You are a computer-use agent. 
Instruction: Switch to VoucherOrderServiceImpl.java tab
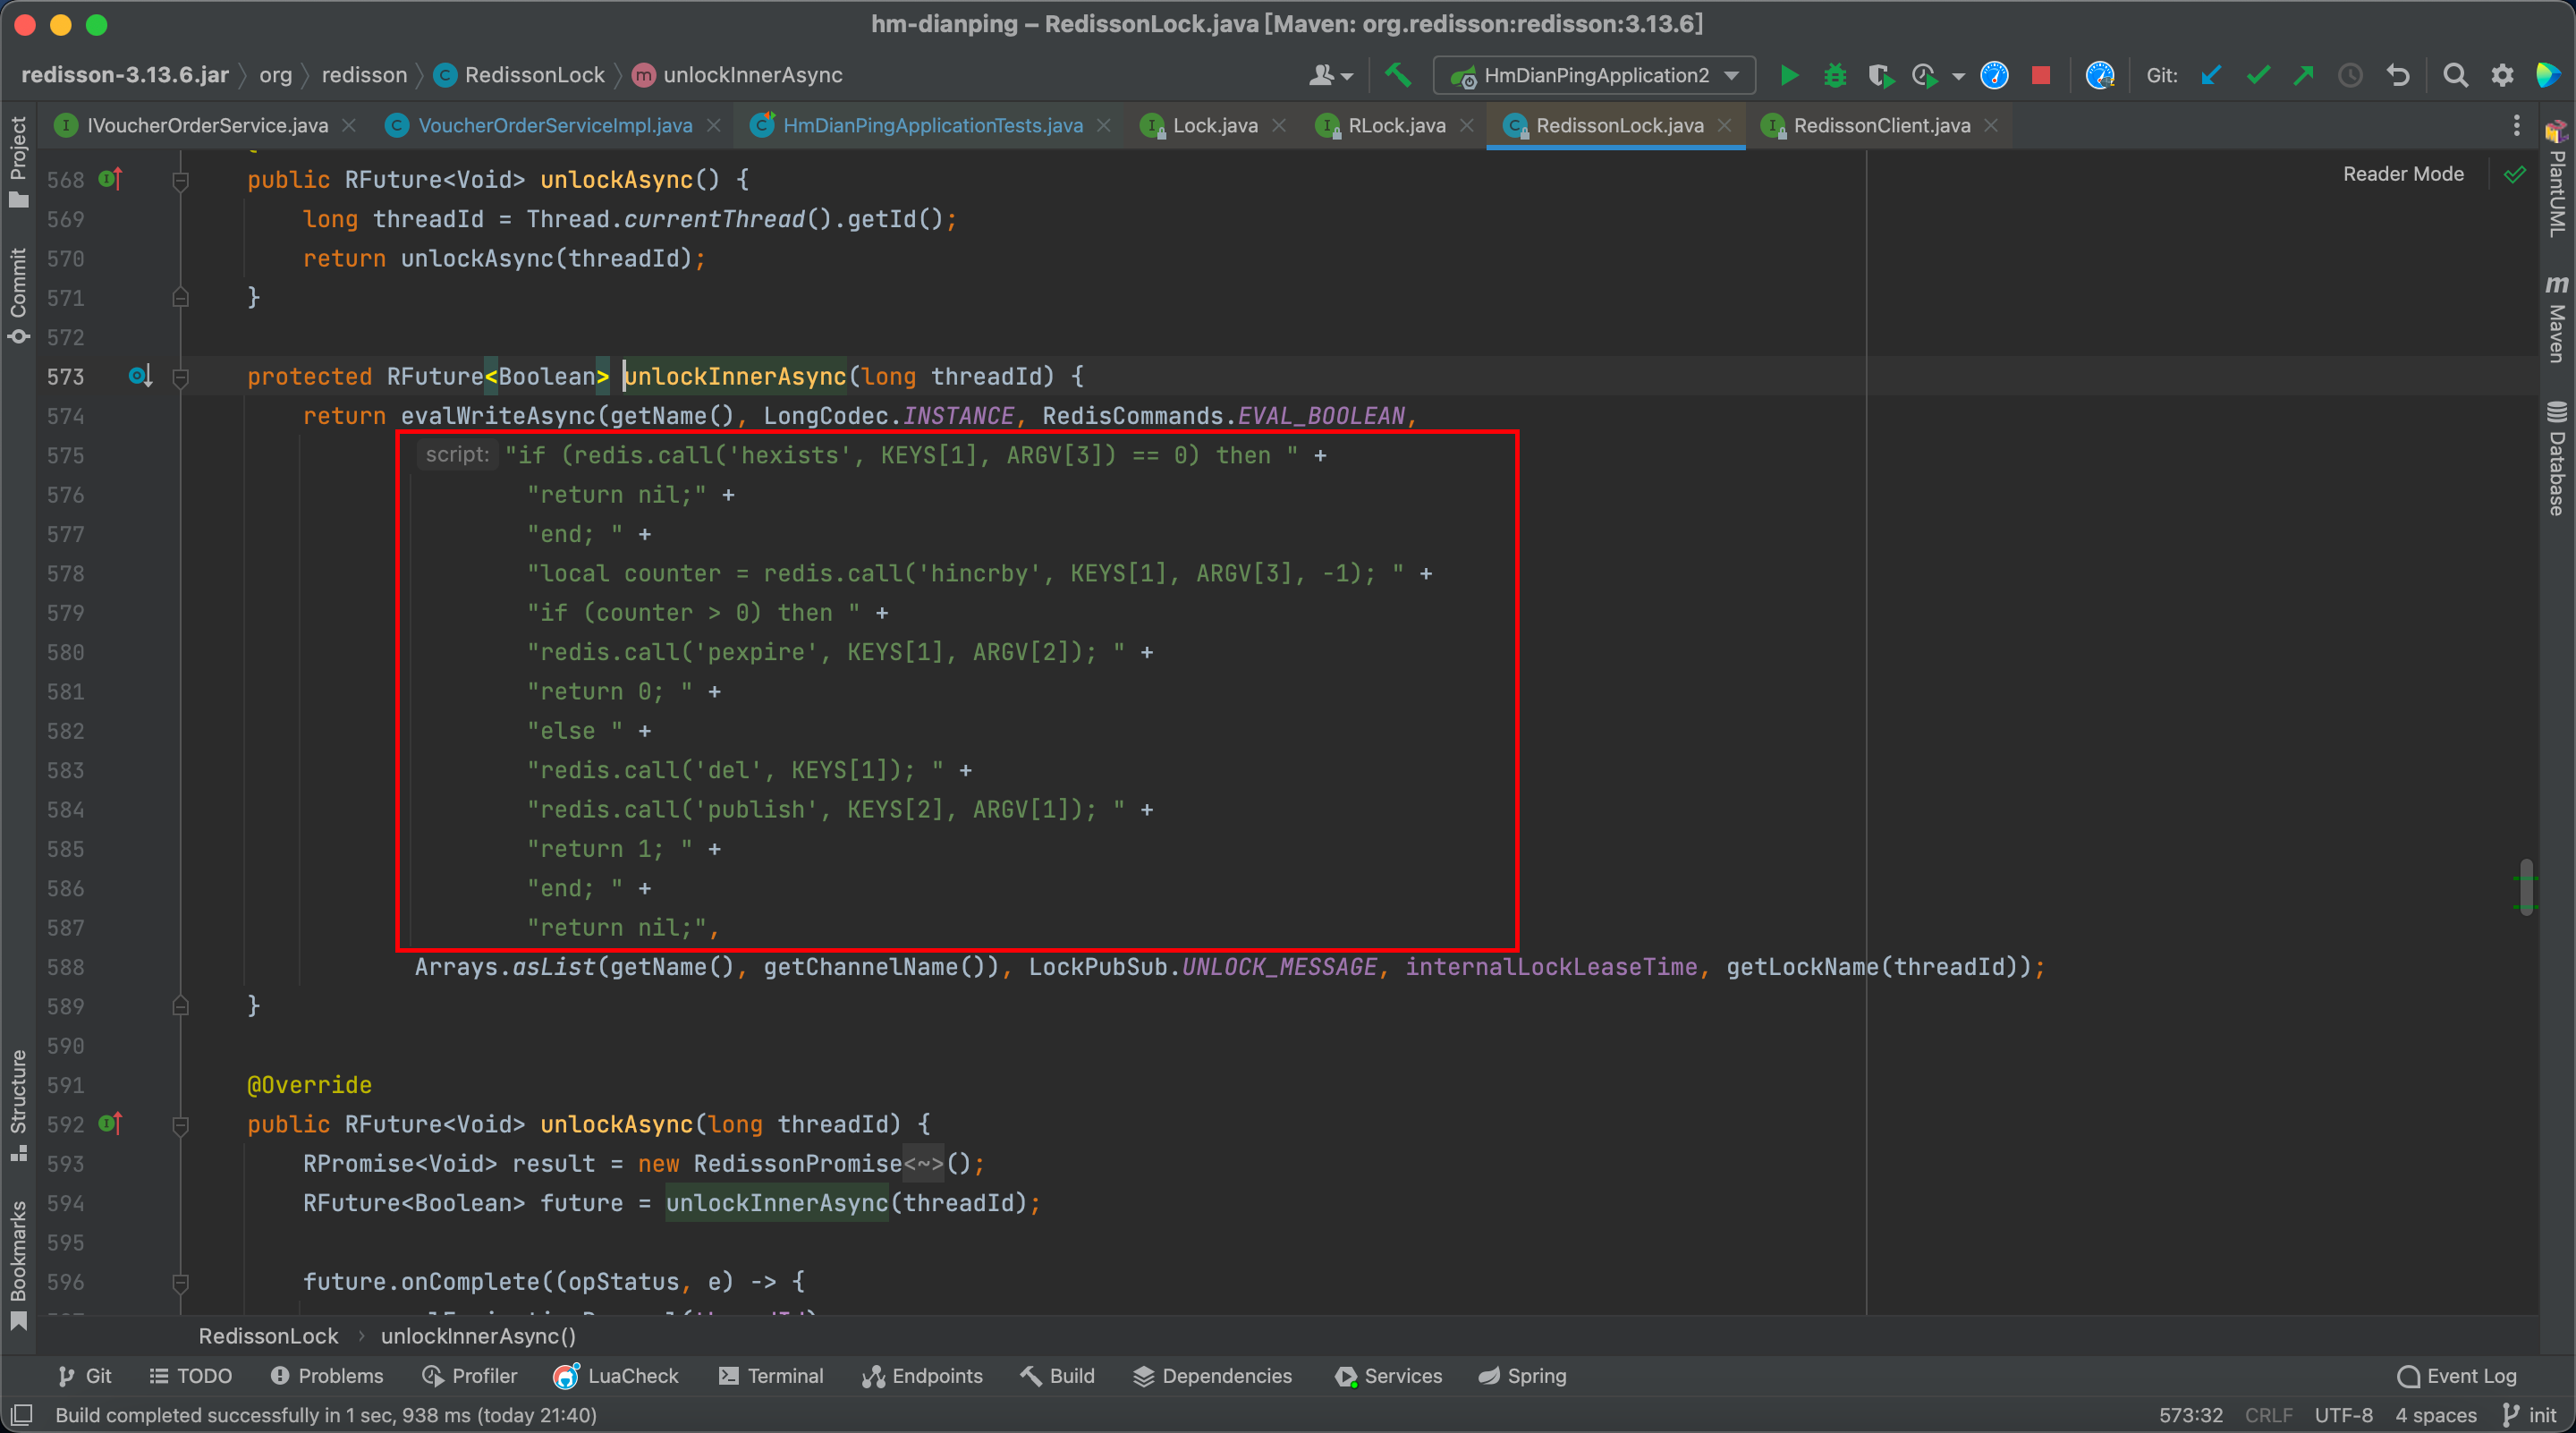555,125
